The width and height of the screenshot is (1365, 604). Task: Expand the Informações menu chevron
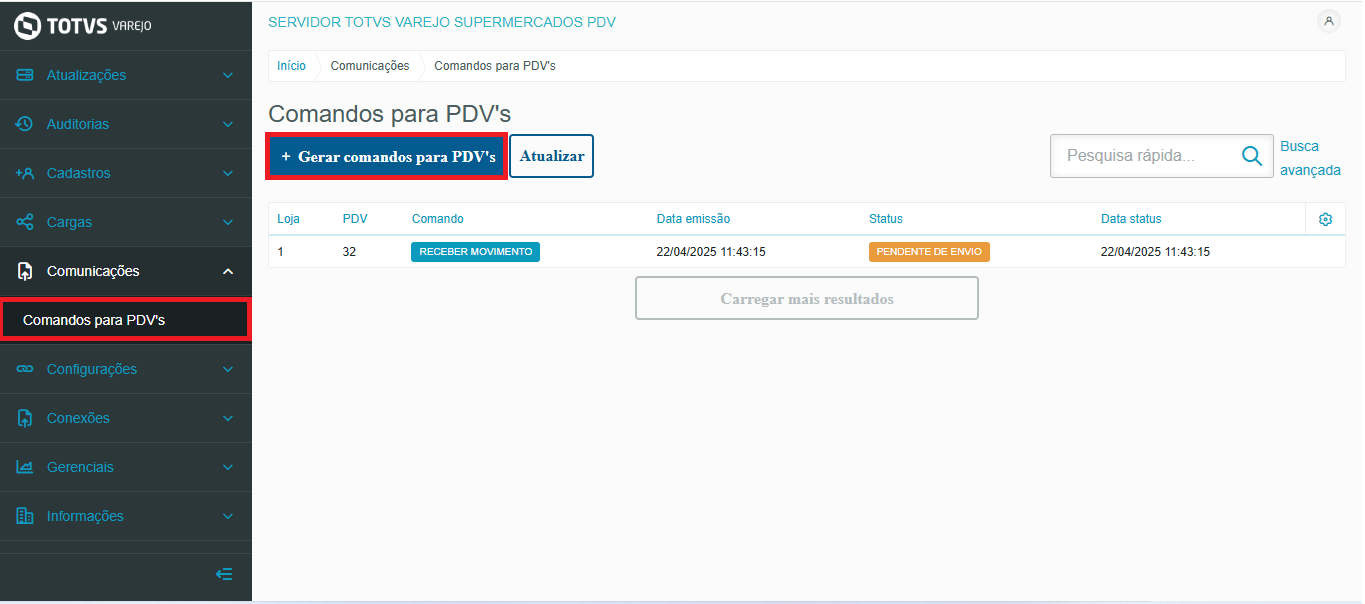(228, 517)
